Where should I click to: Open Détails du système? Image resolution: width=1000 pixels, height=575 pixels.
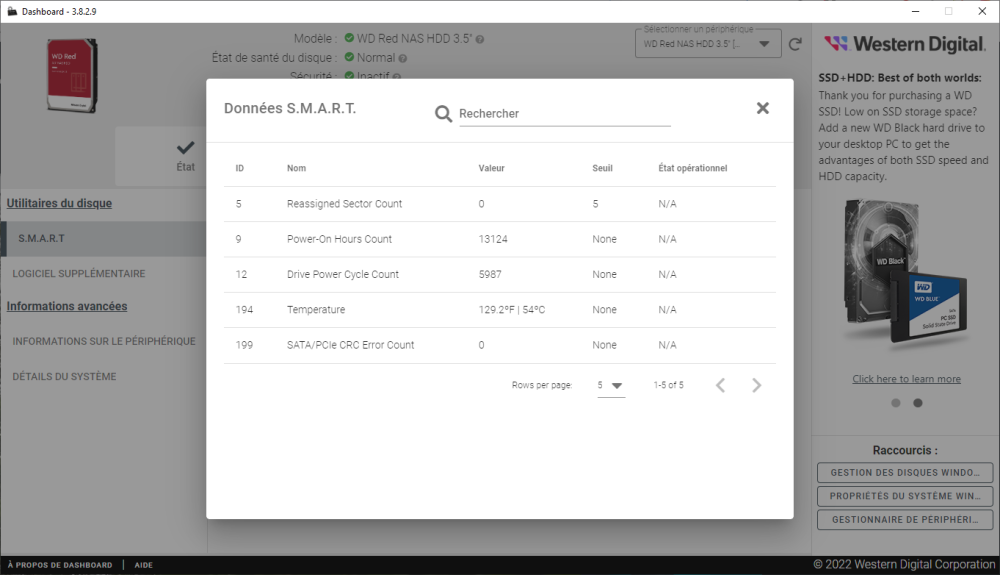click(x=64, y=376)
